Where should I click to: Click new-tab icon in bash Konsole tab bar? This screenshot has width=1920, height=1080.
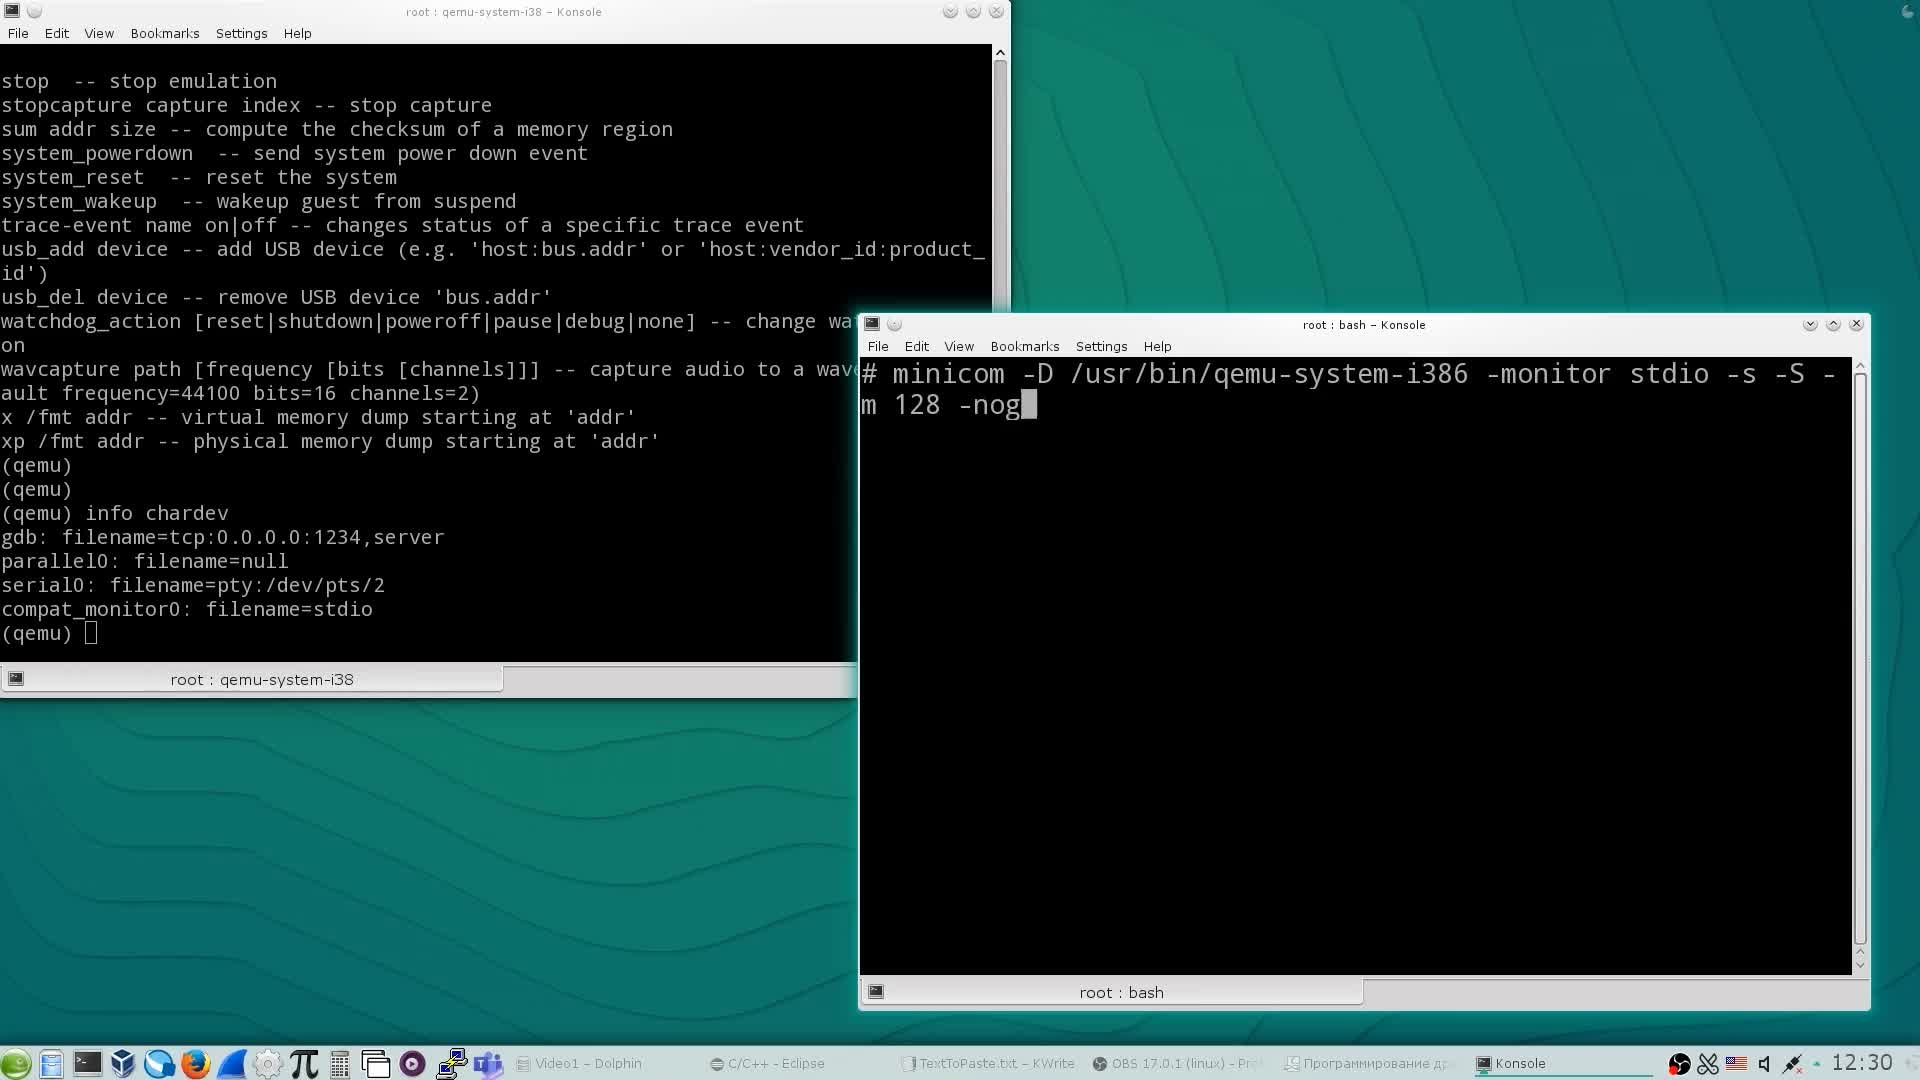pos(875,992)
